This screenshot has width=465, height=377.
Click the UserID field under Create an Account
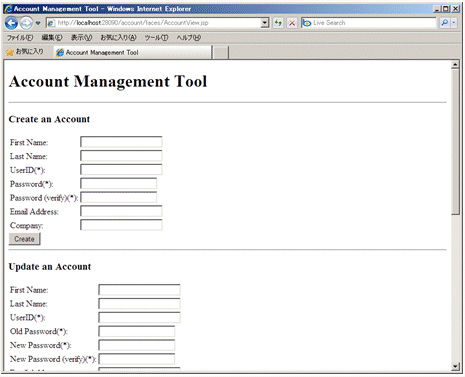tap(121, 170)
